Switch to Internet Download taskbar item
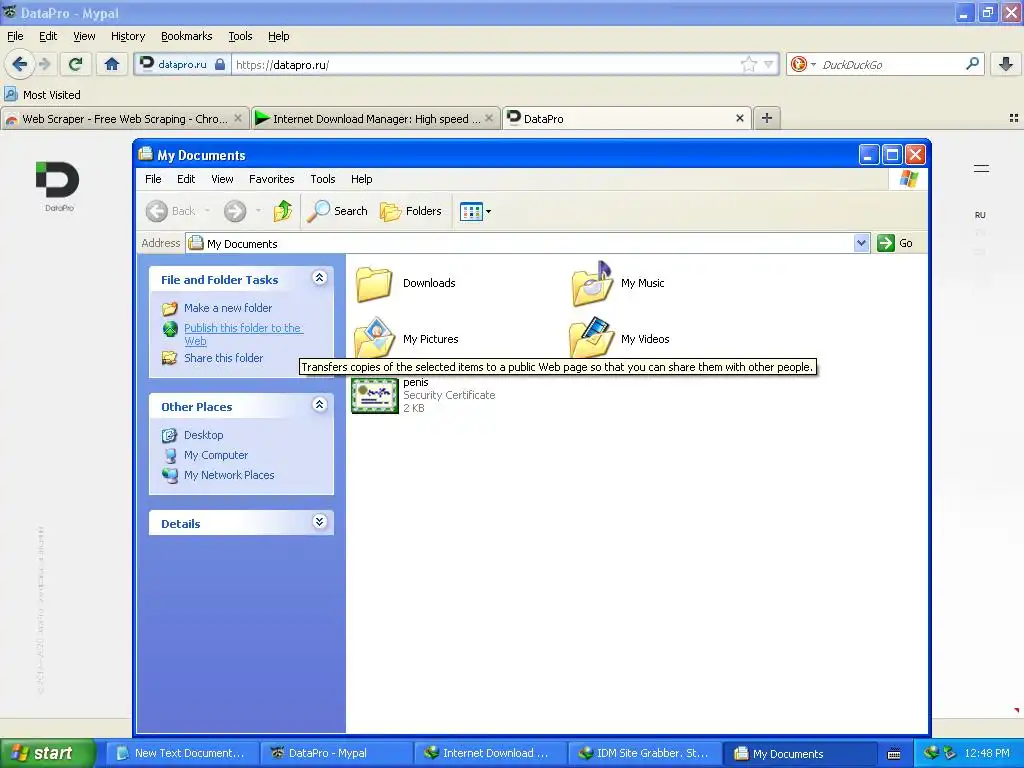Viewport: 1024px width, 768px height. (x=490, y=754)
